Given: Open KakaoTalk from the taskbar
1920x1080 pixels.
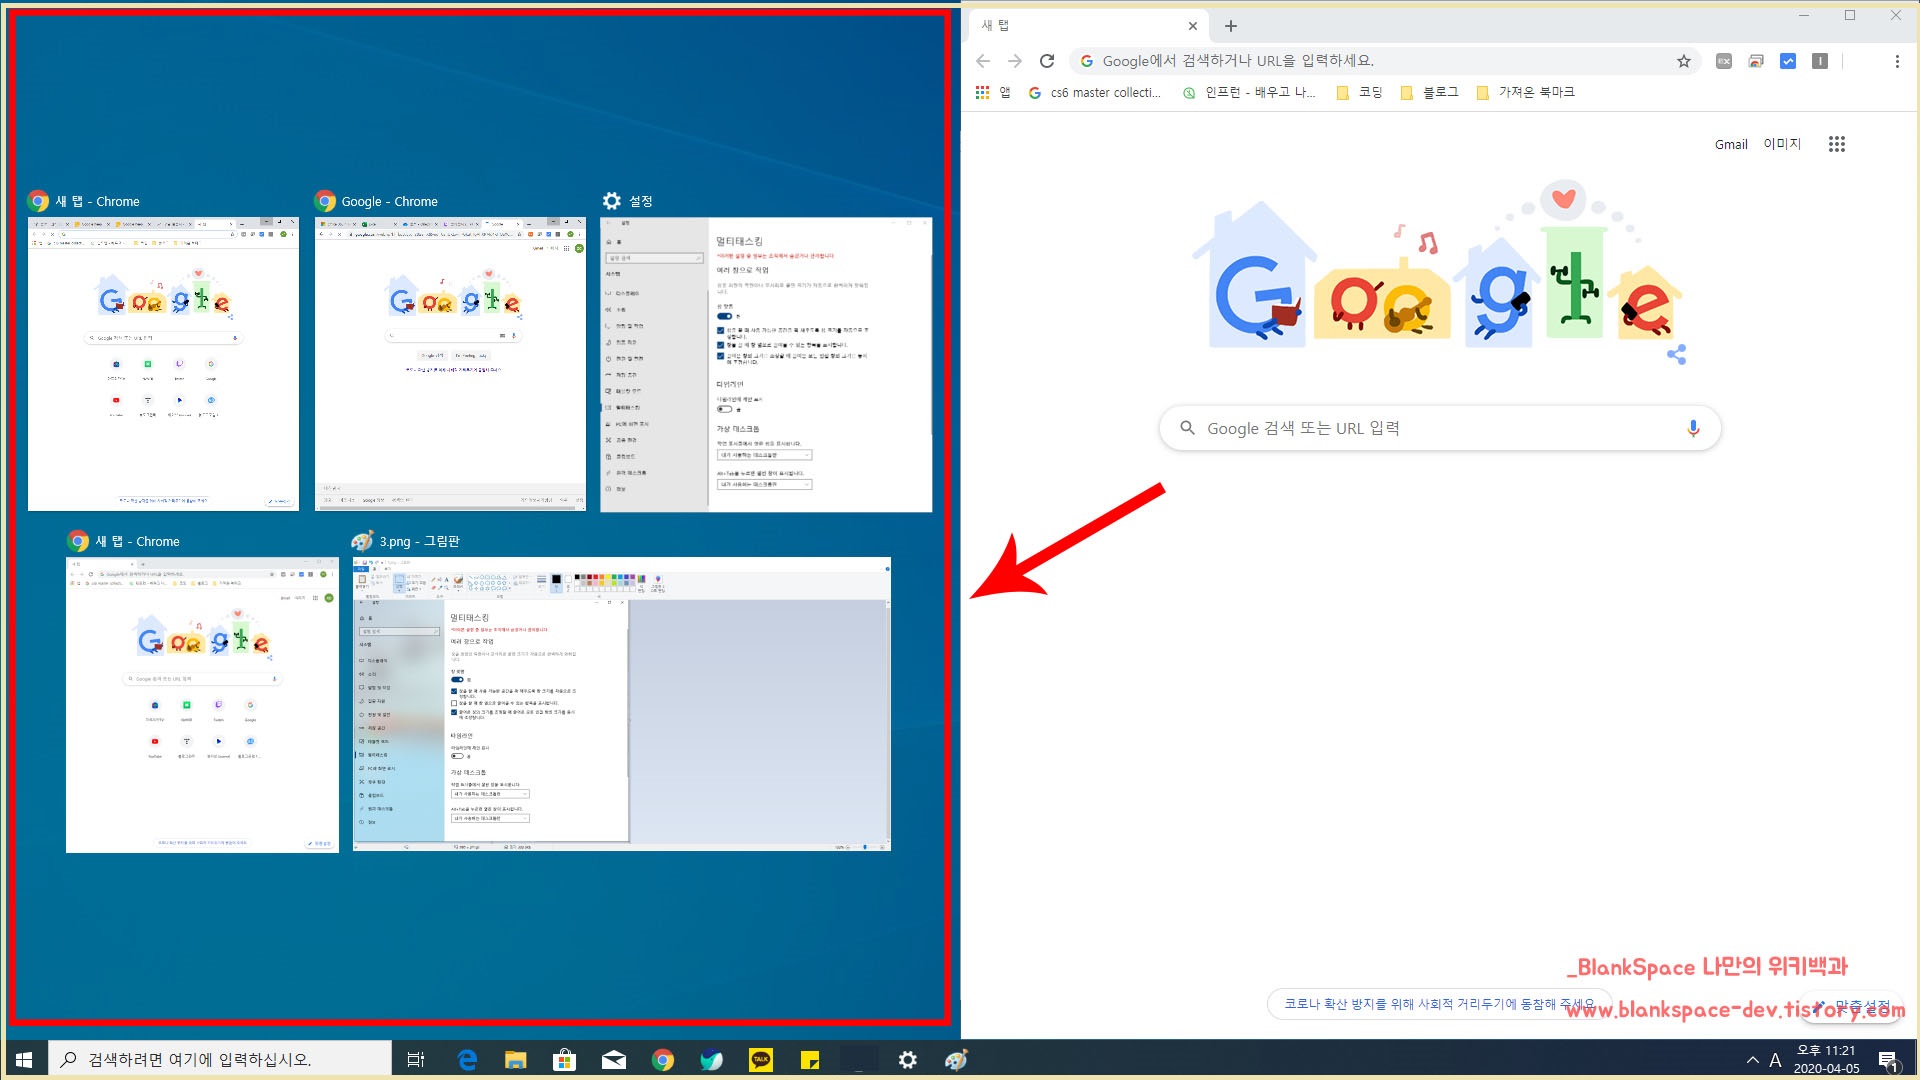Looking at the screenshot, I should [761, 1060].
